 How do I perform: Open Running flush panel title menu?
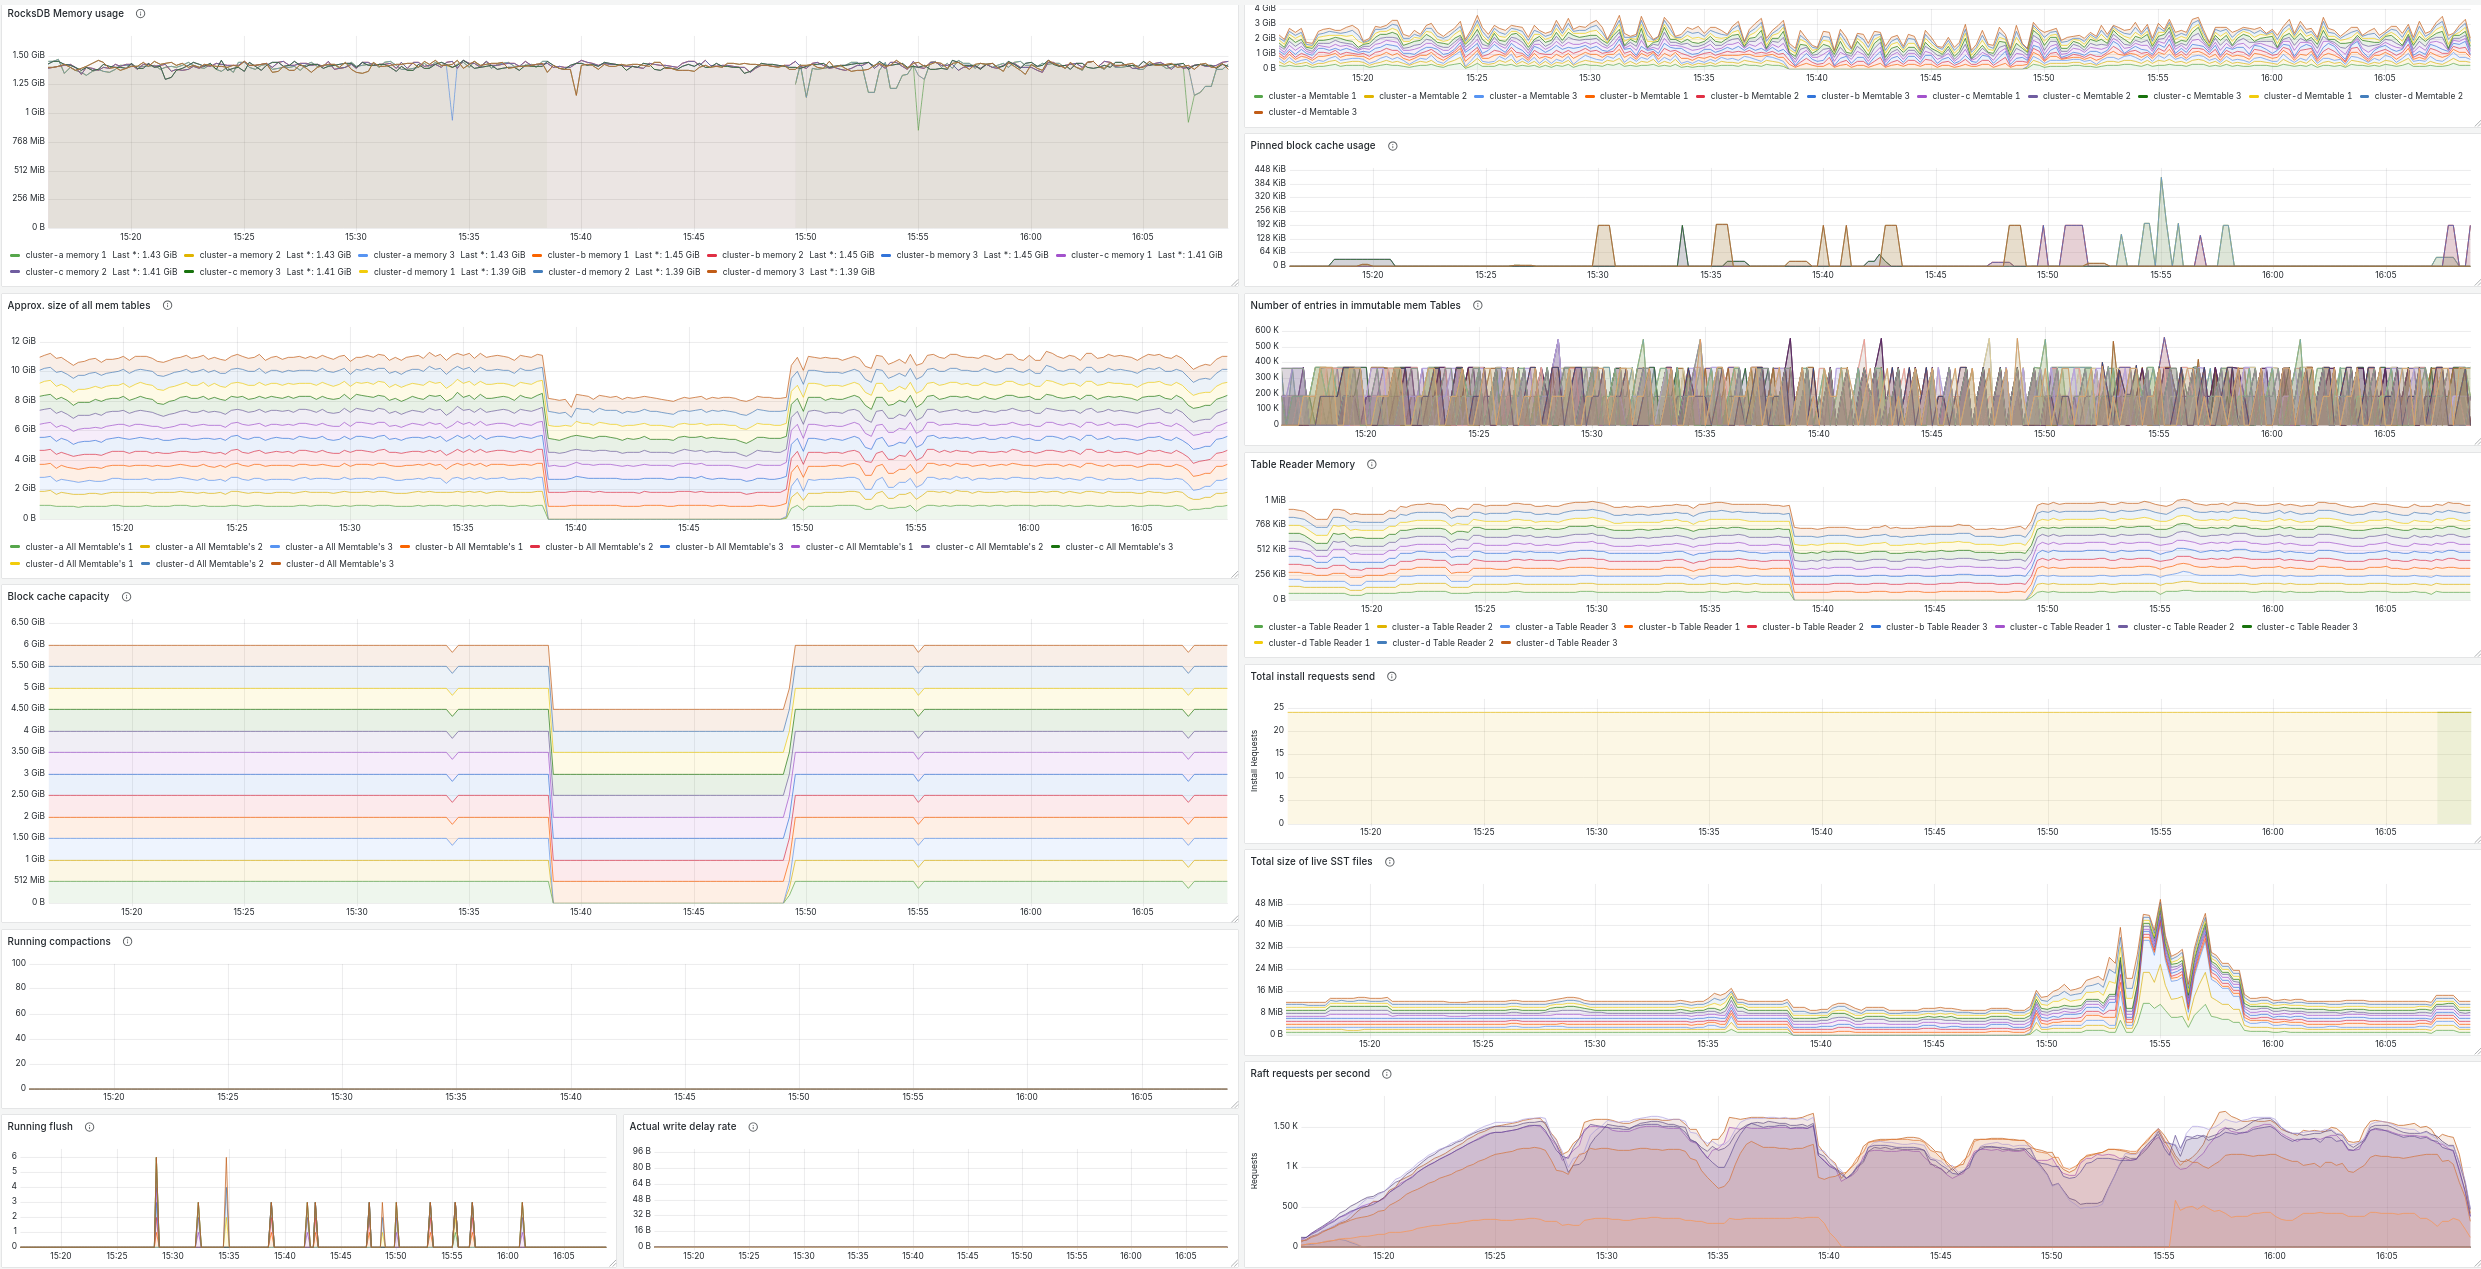click(x=40, y=1127)
